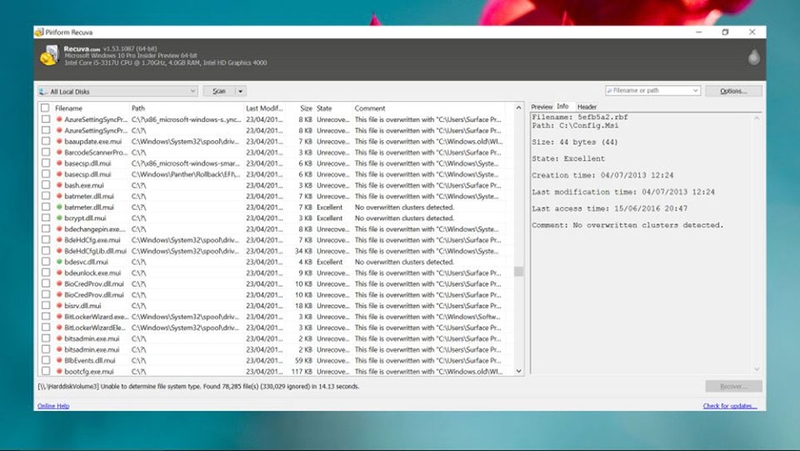Click the red status dot for baaupdate.exe.mui
Image resolution: width=800 pixels, height=451 pixels.
(x=59, y=141)
